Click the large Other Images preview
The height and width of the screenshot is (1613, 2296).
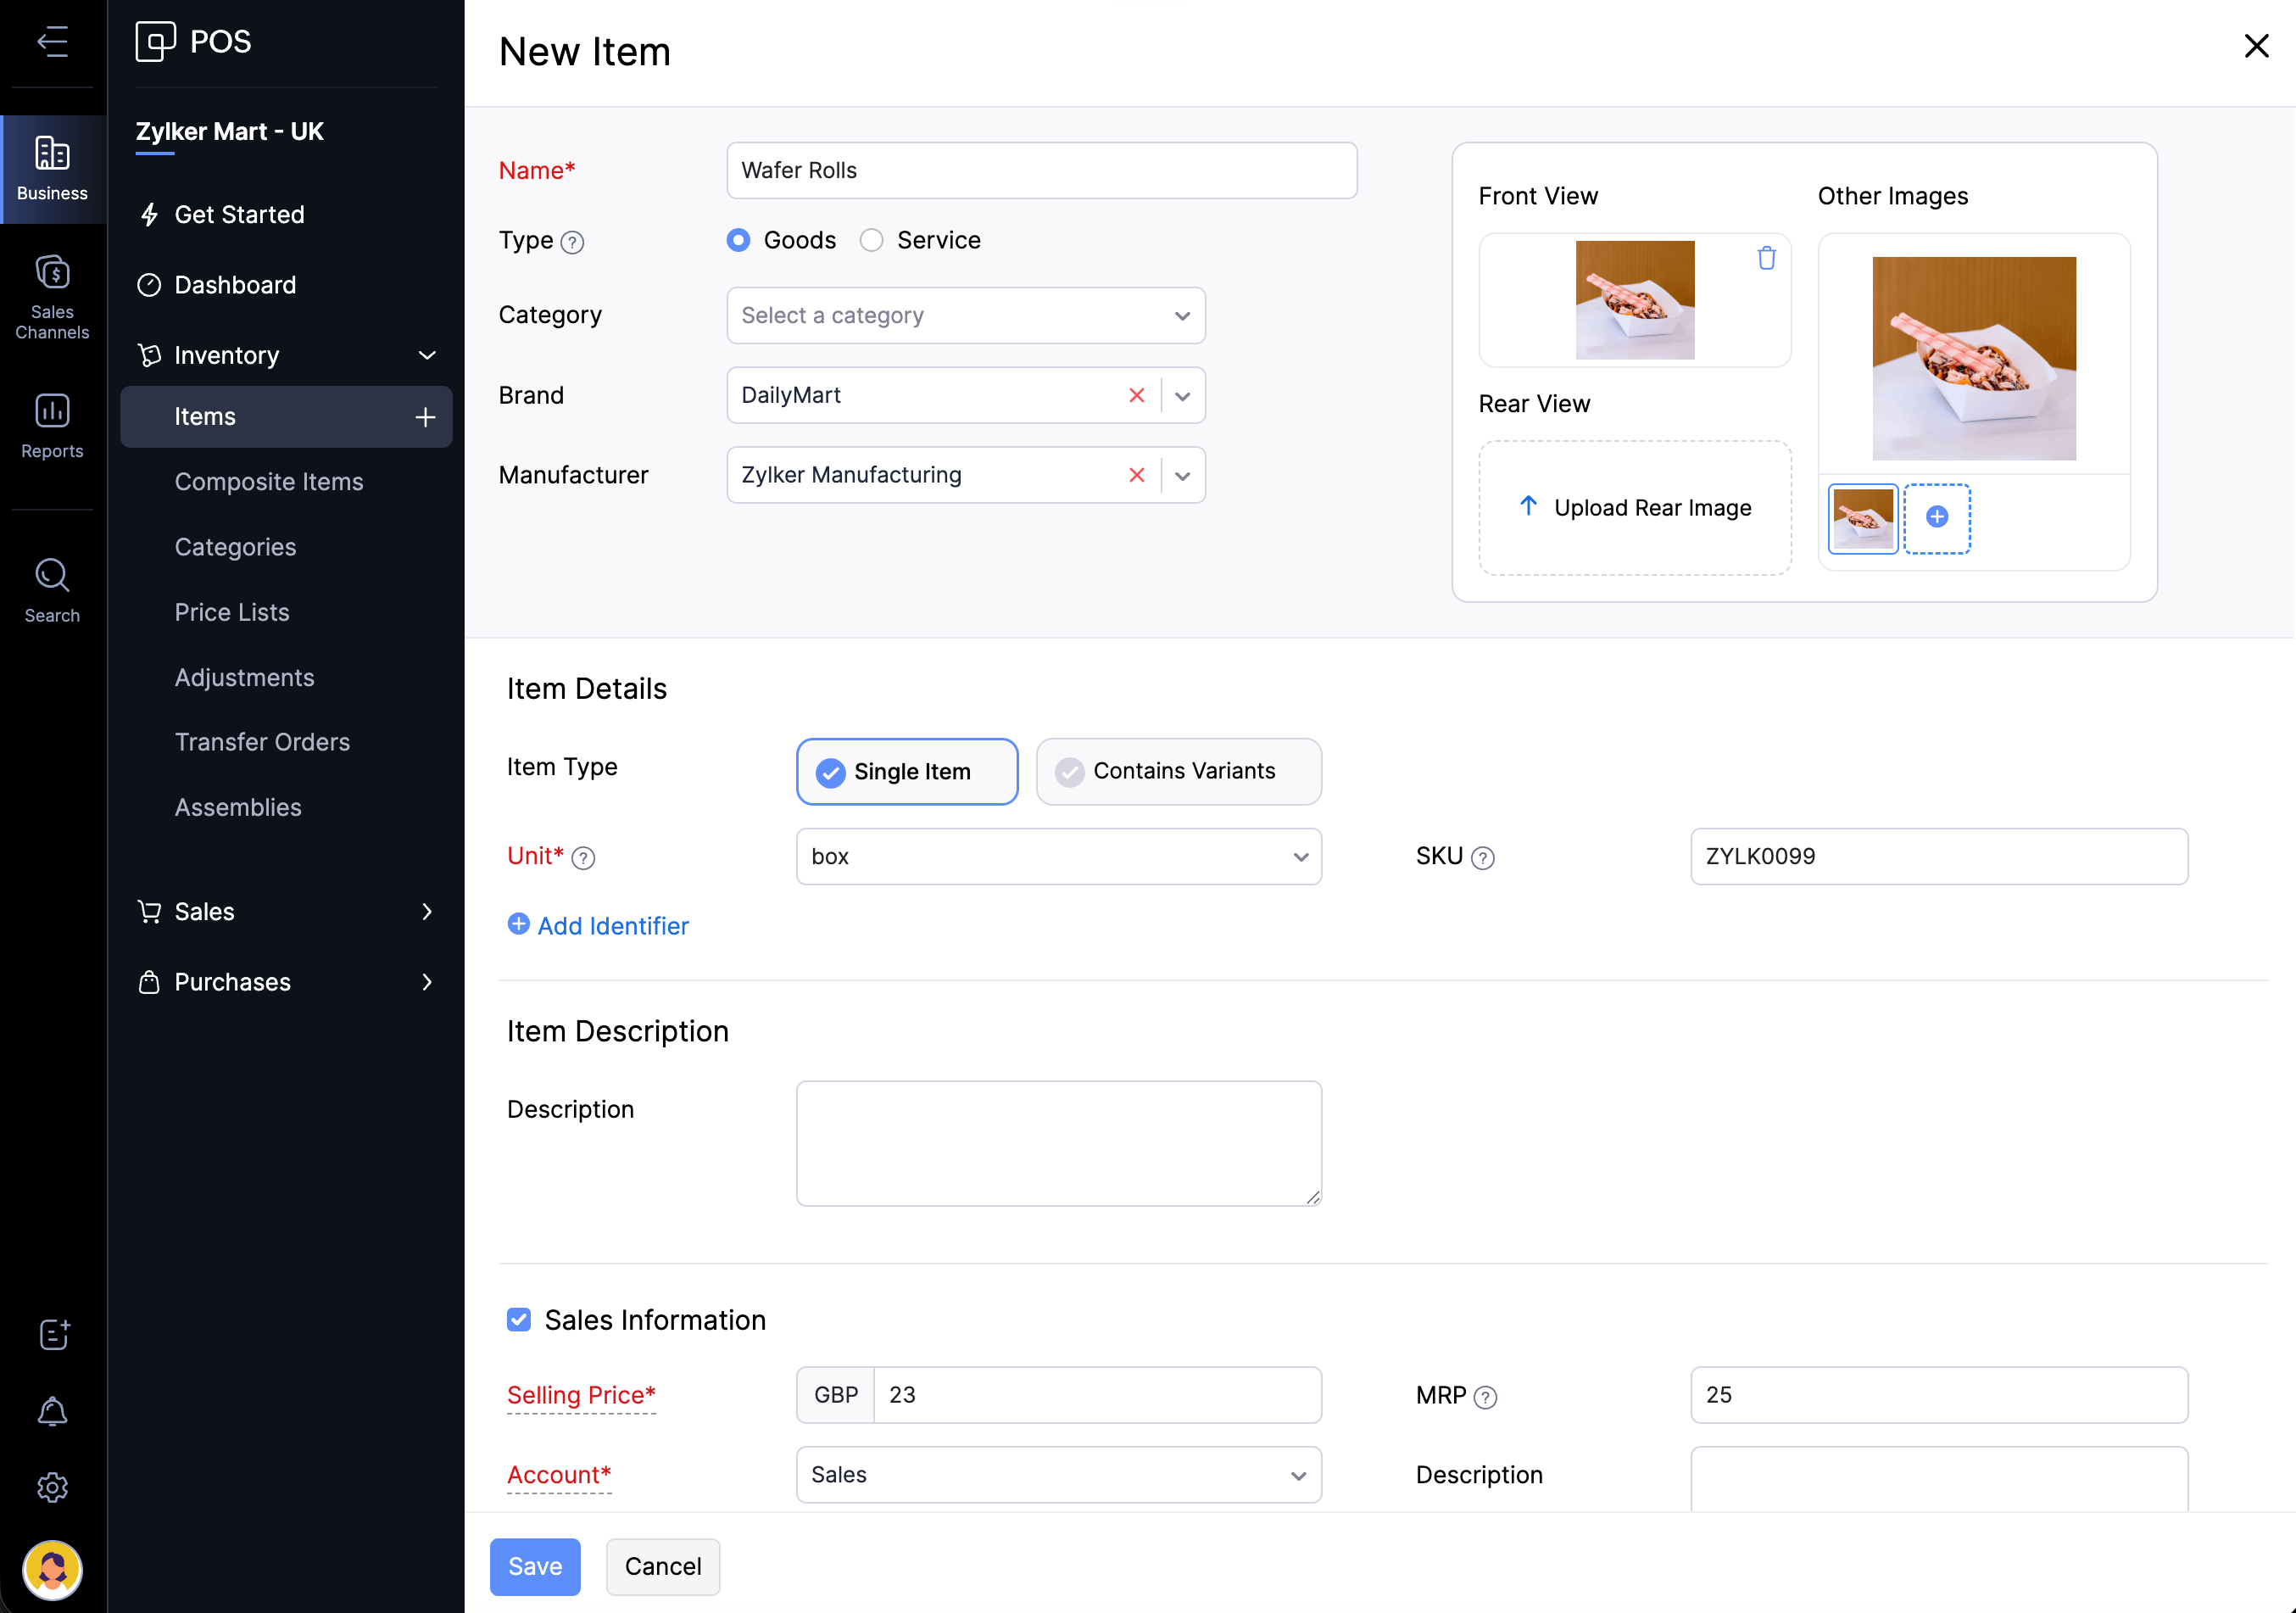tap(1974, 358)
